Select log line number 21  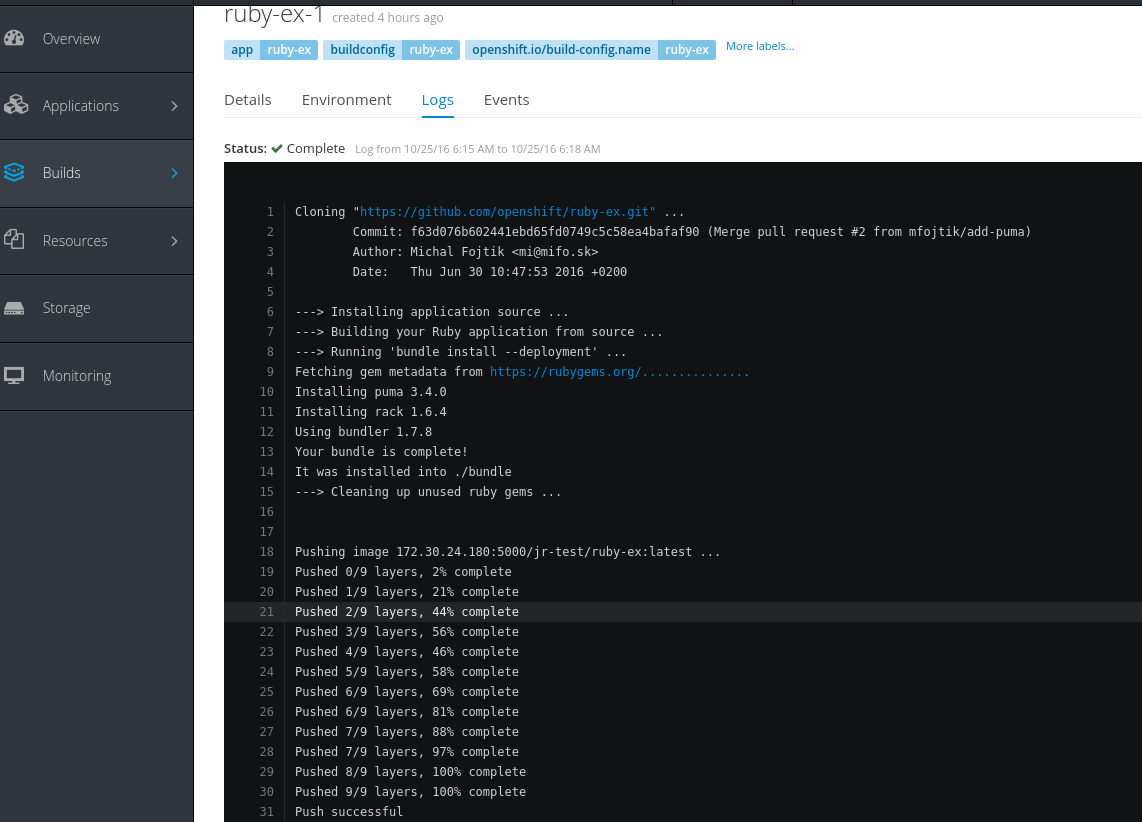pos(267,612)
